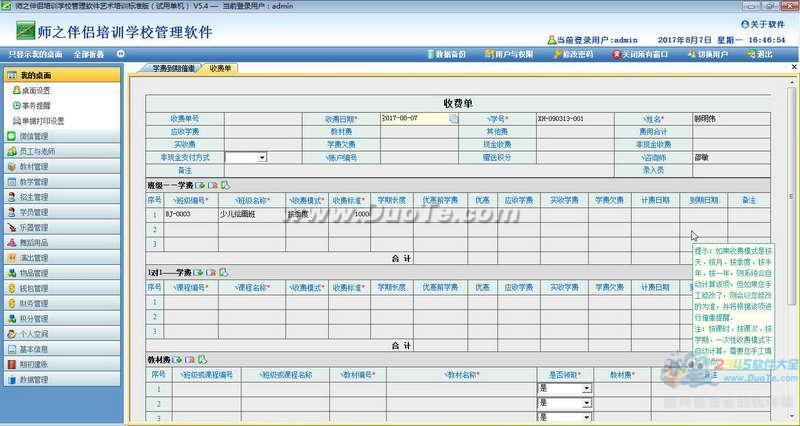
Task: Switch to the 学费到期催缴 tab
Action: point(173,68)
